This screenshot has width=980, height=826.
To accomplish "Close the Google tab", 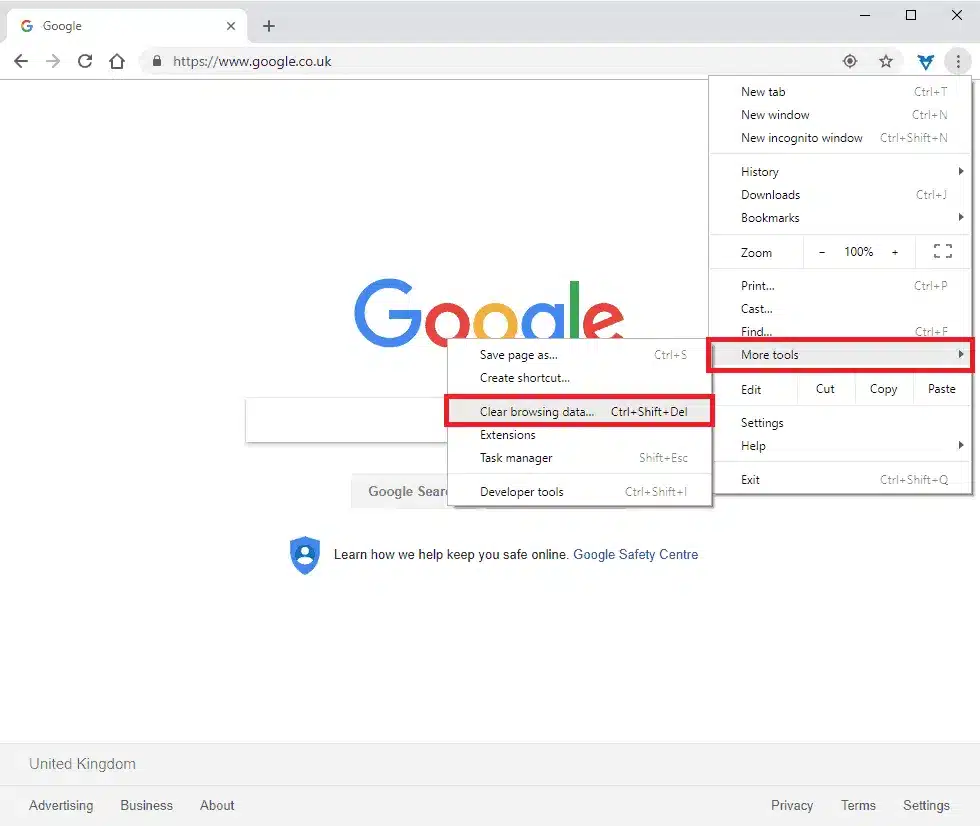I will (x=231, y=26).
